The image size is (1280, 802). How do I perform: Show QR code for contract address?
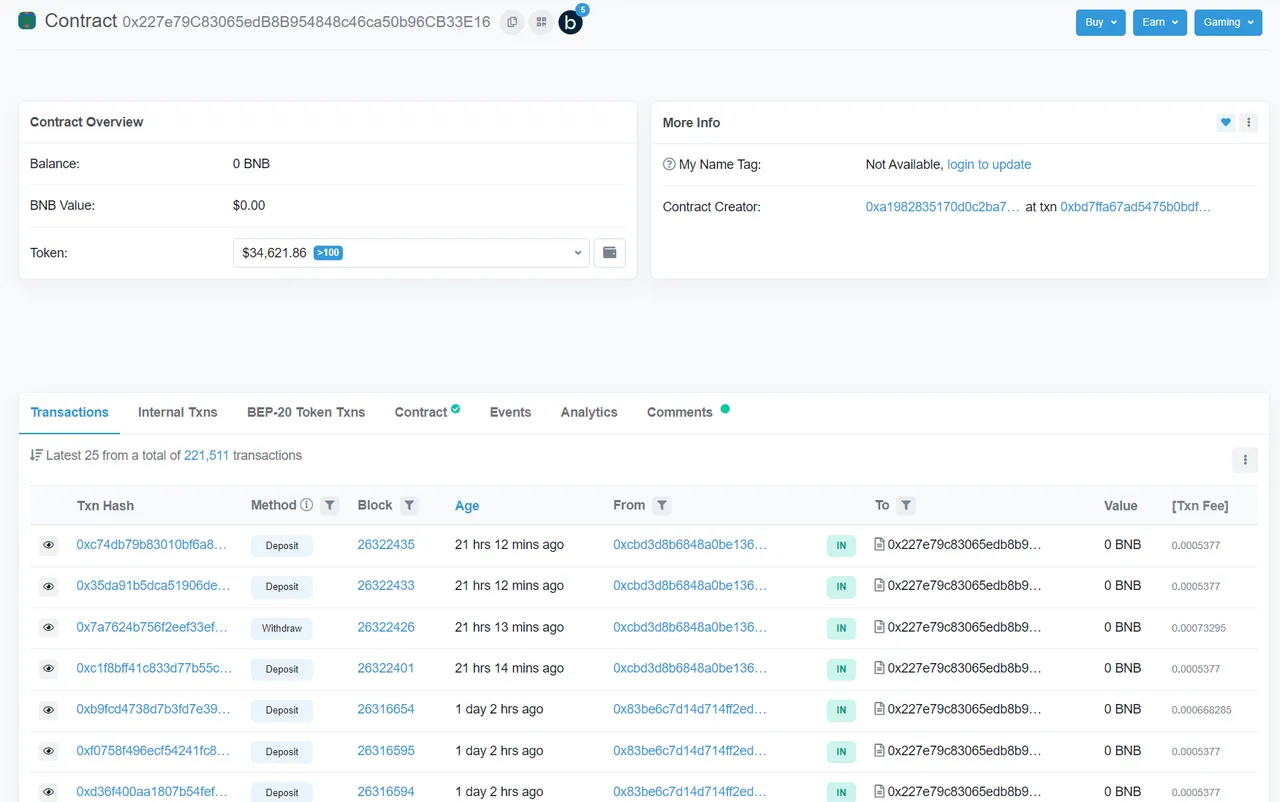pos(541,22)
